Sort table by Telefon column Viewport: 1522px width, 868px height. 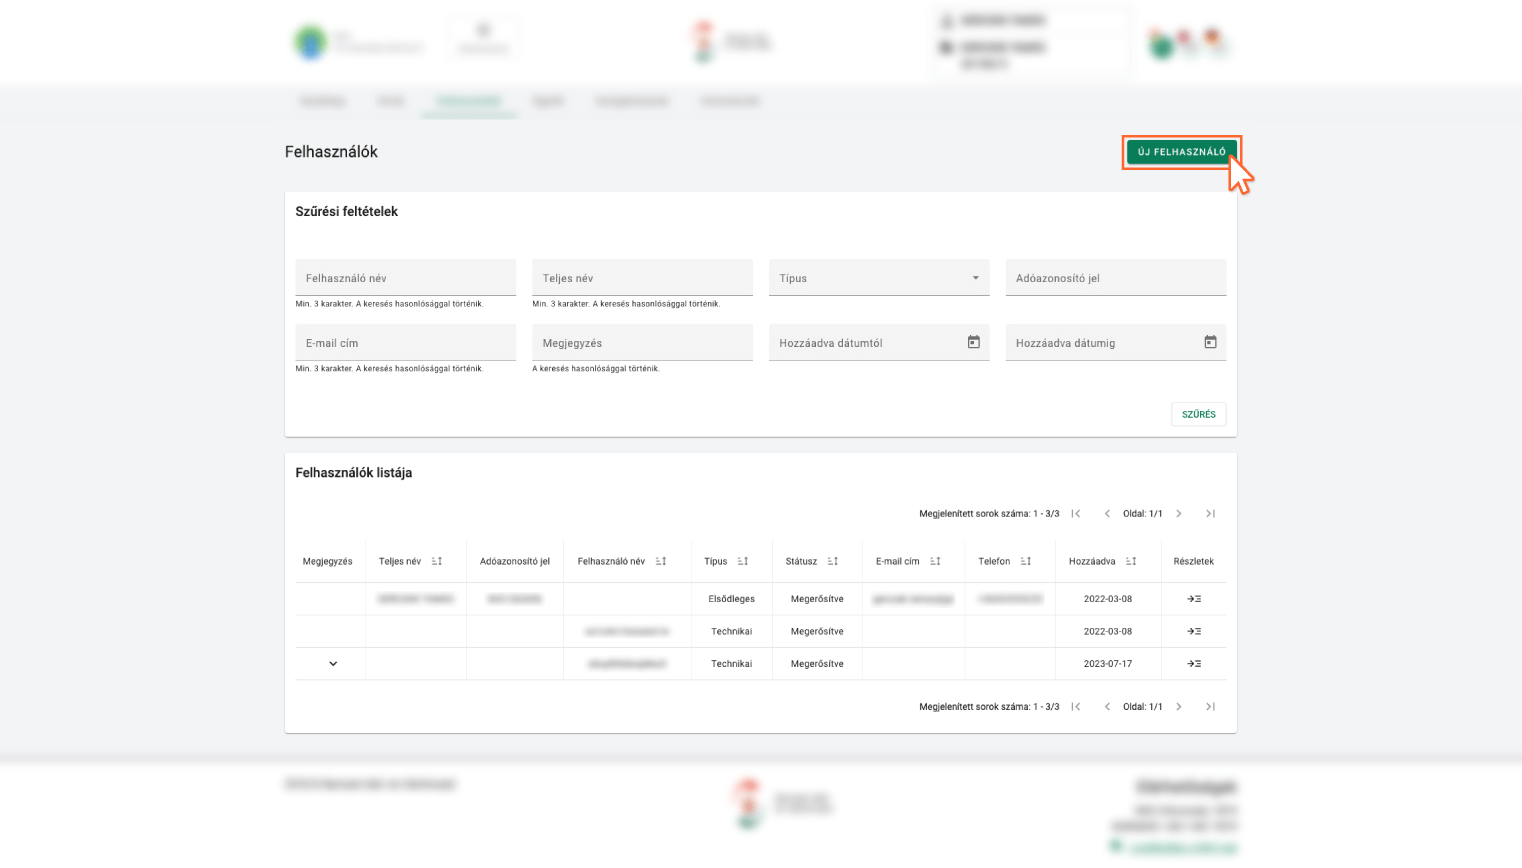(1025, 562)
